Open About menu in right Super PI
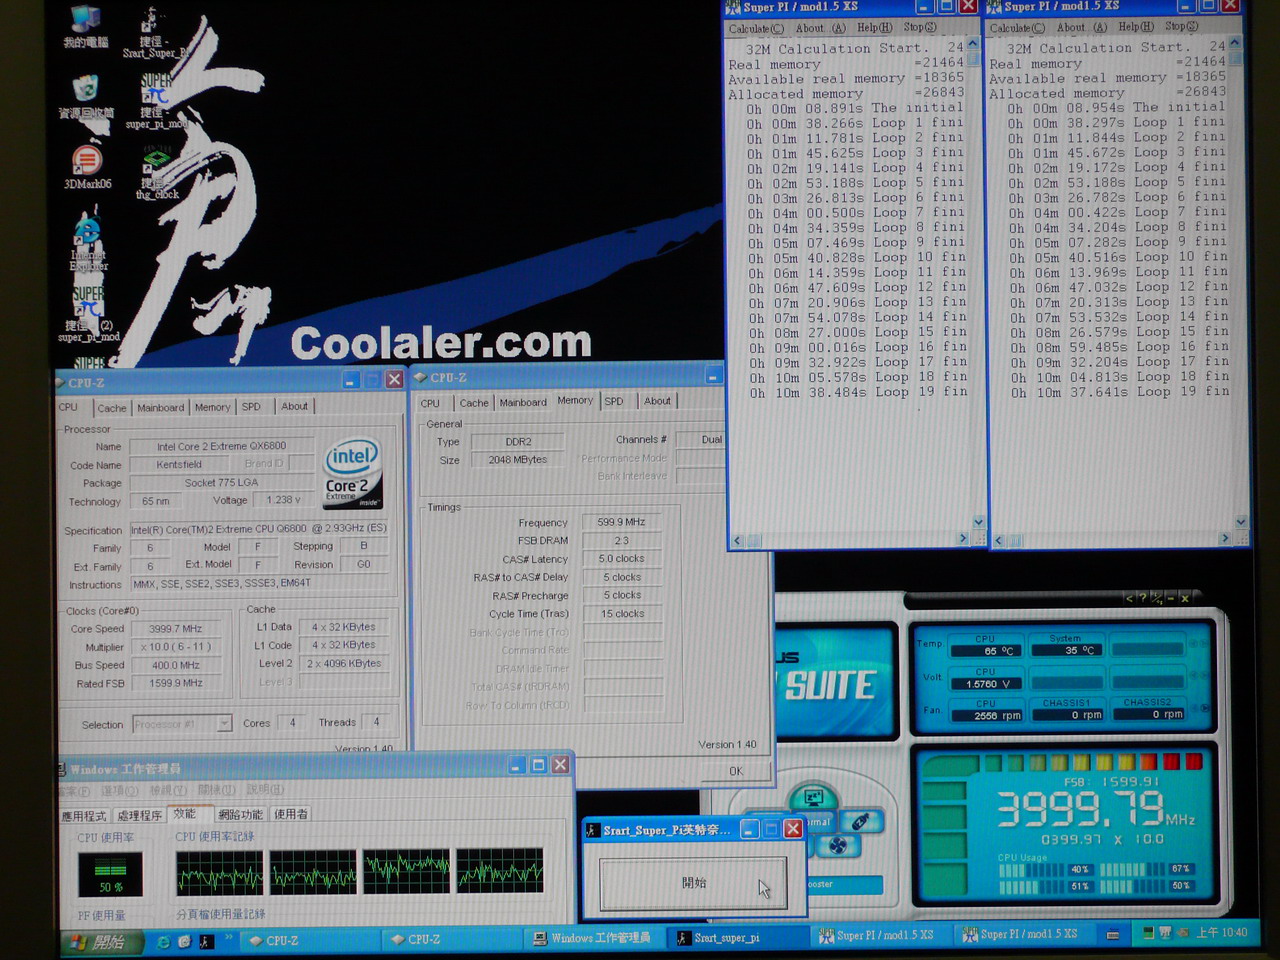The height and width of the screenshot is (960, 1280). 1083,27
